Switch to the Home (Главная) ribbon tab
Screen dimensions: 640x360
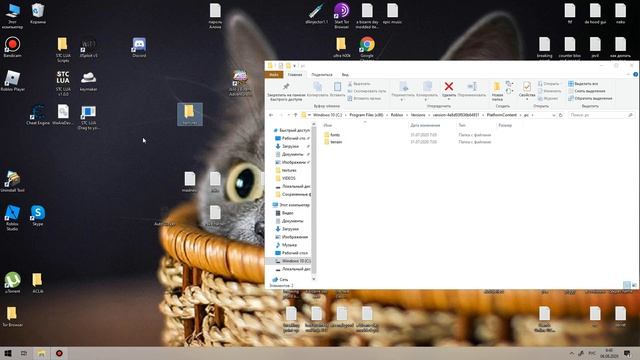point(295,75)
